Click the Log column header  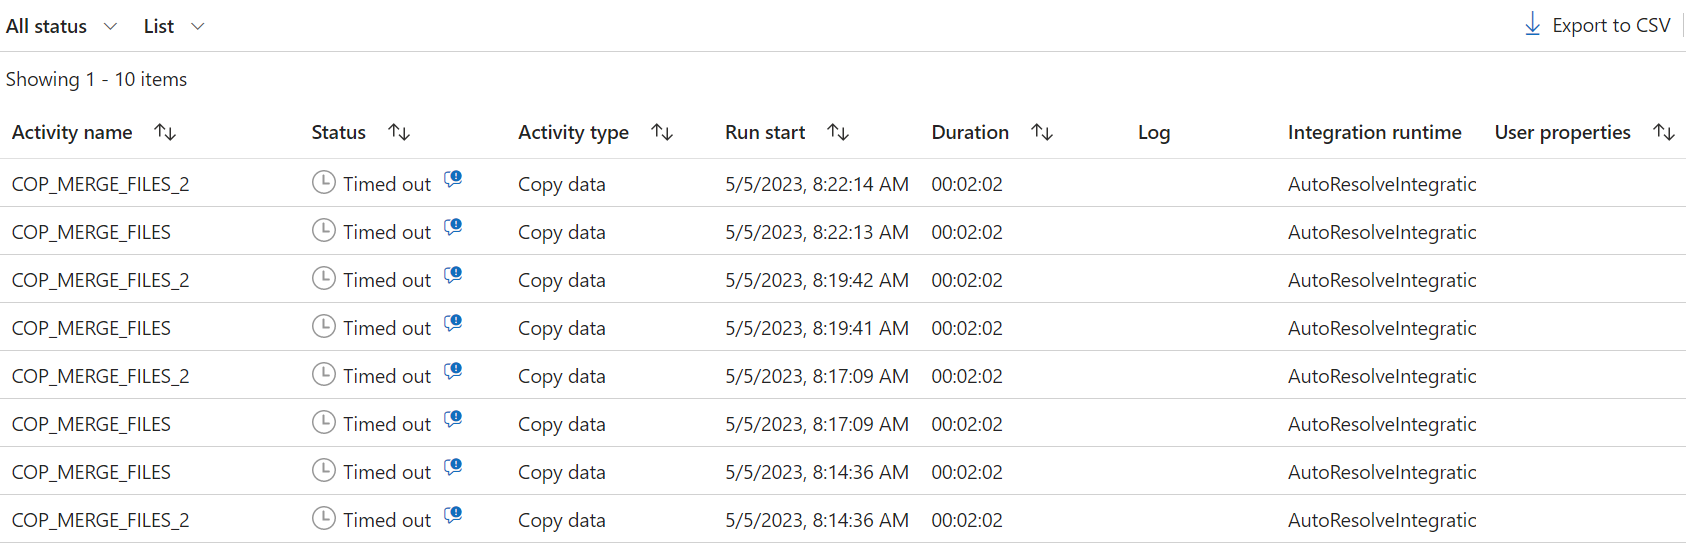tap(1153, 132)
